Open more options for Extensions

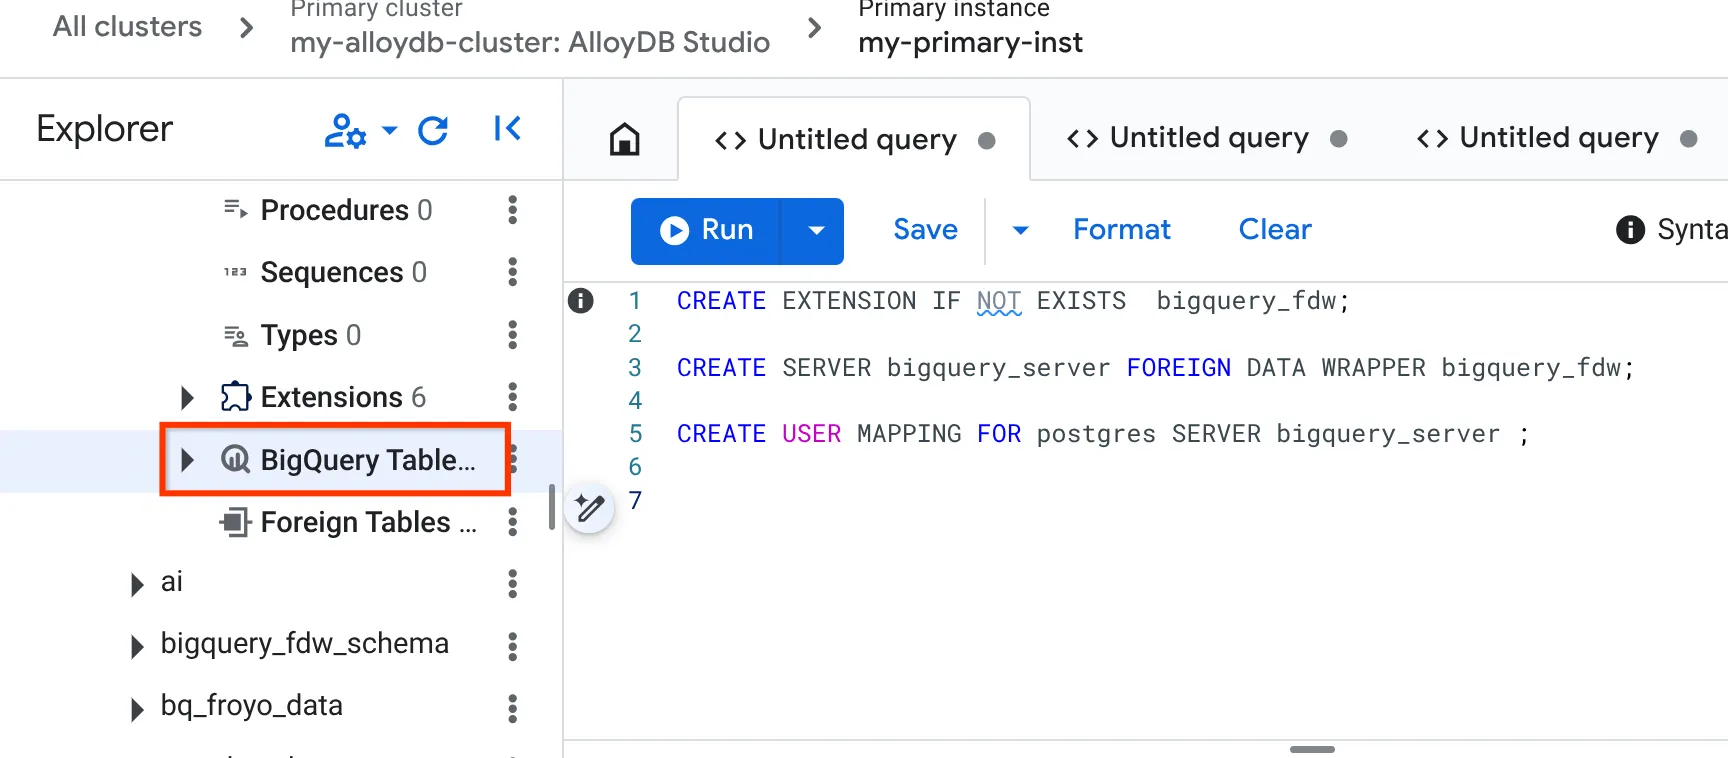click(x=513, y=397)
